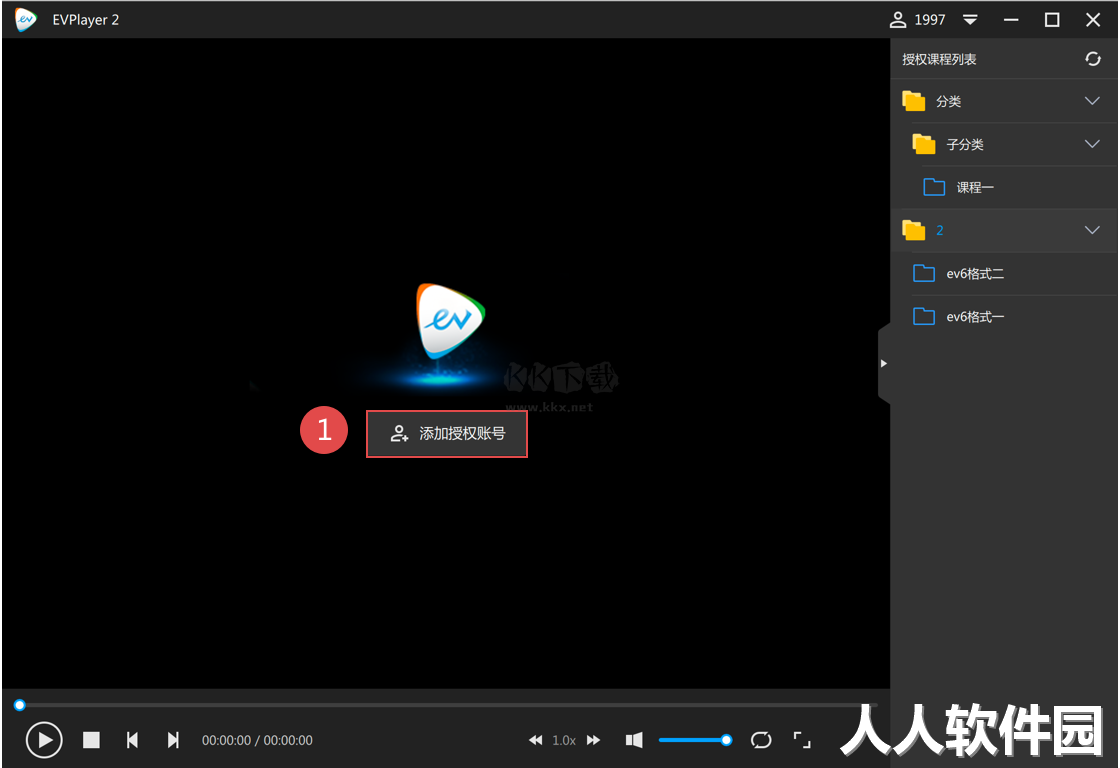
Task: Open the user account 1997 profile
Action: click(917, 20)
